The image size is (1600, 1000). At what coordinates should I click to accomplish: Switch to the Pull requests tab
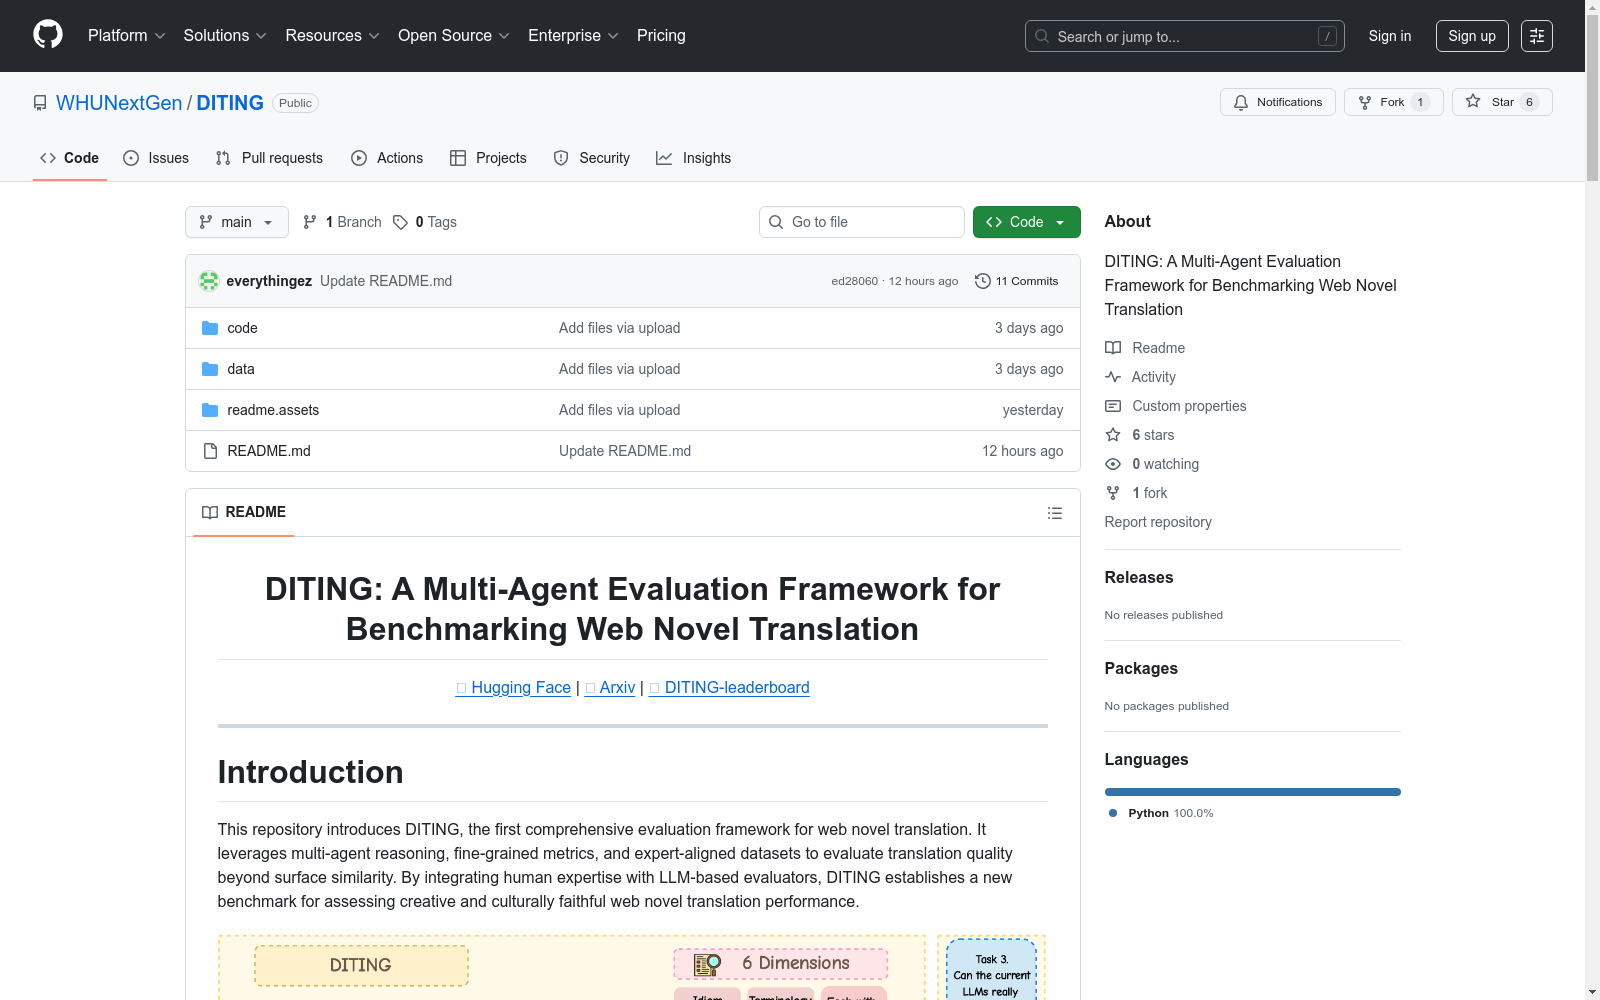pos(269,158)
